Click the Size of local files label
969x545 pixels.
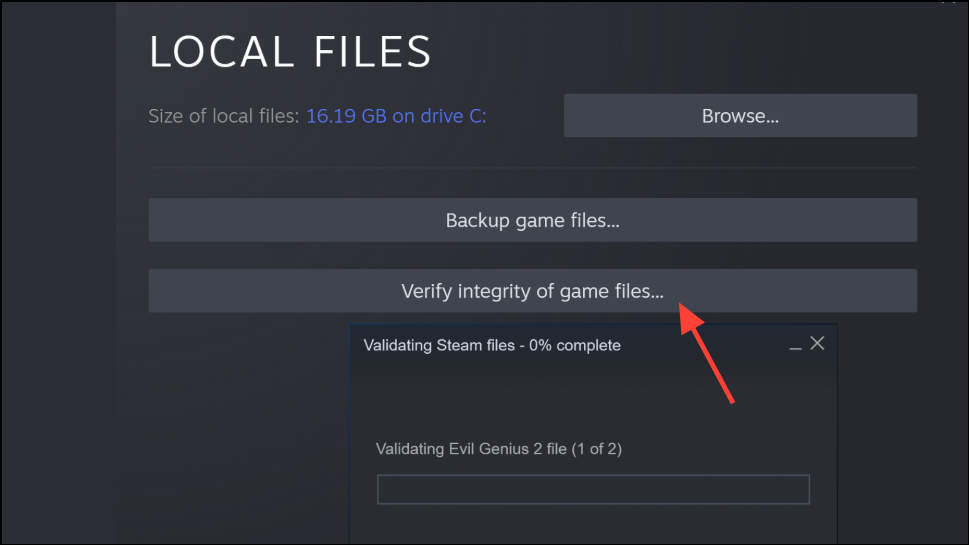coord(224,116)
